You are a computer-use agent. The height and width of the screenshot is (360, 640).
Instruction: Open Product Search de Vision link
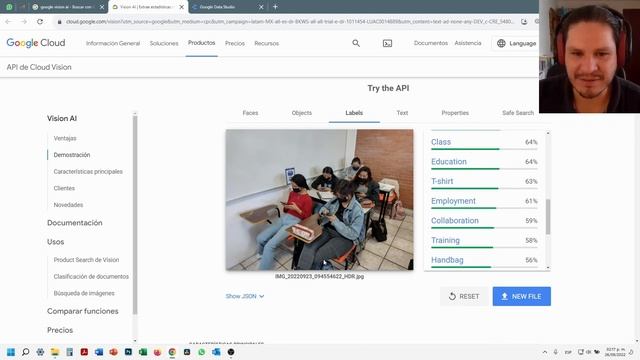87,260
